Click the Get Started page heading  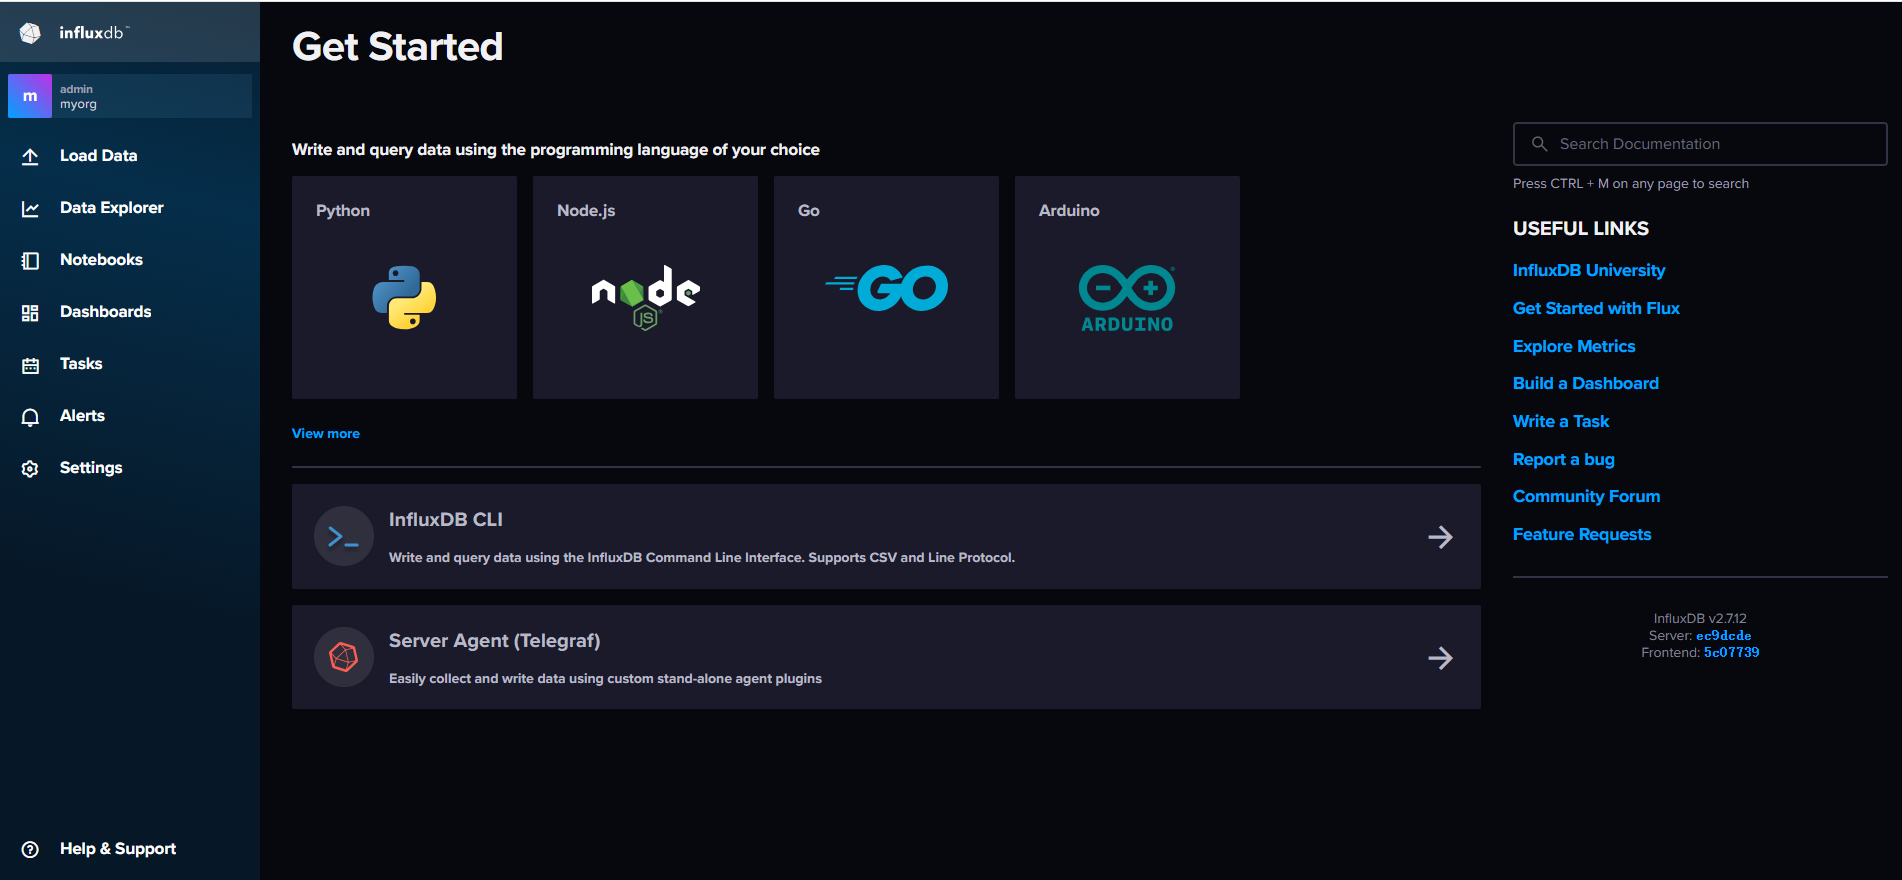pyautogui.click(x=397, y=47)
